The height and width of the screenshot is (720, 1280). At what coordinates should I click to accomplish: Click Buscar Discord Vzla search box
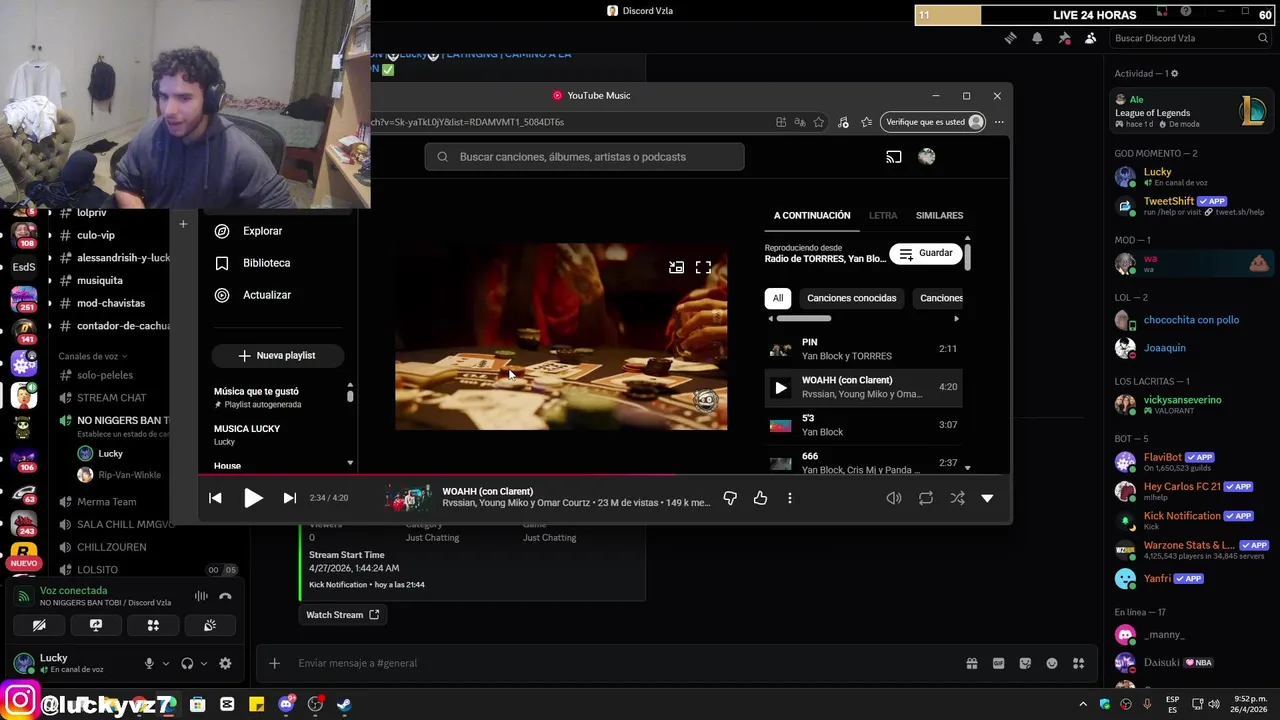(1190, 38)
